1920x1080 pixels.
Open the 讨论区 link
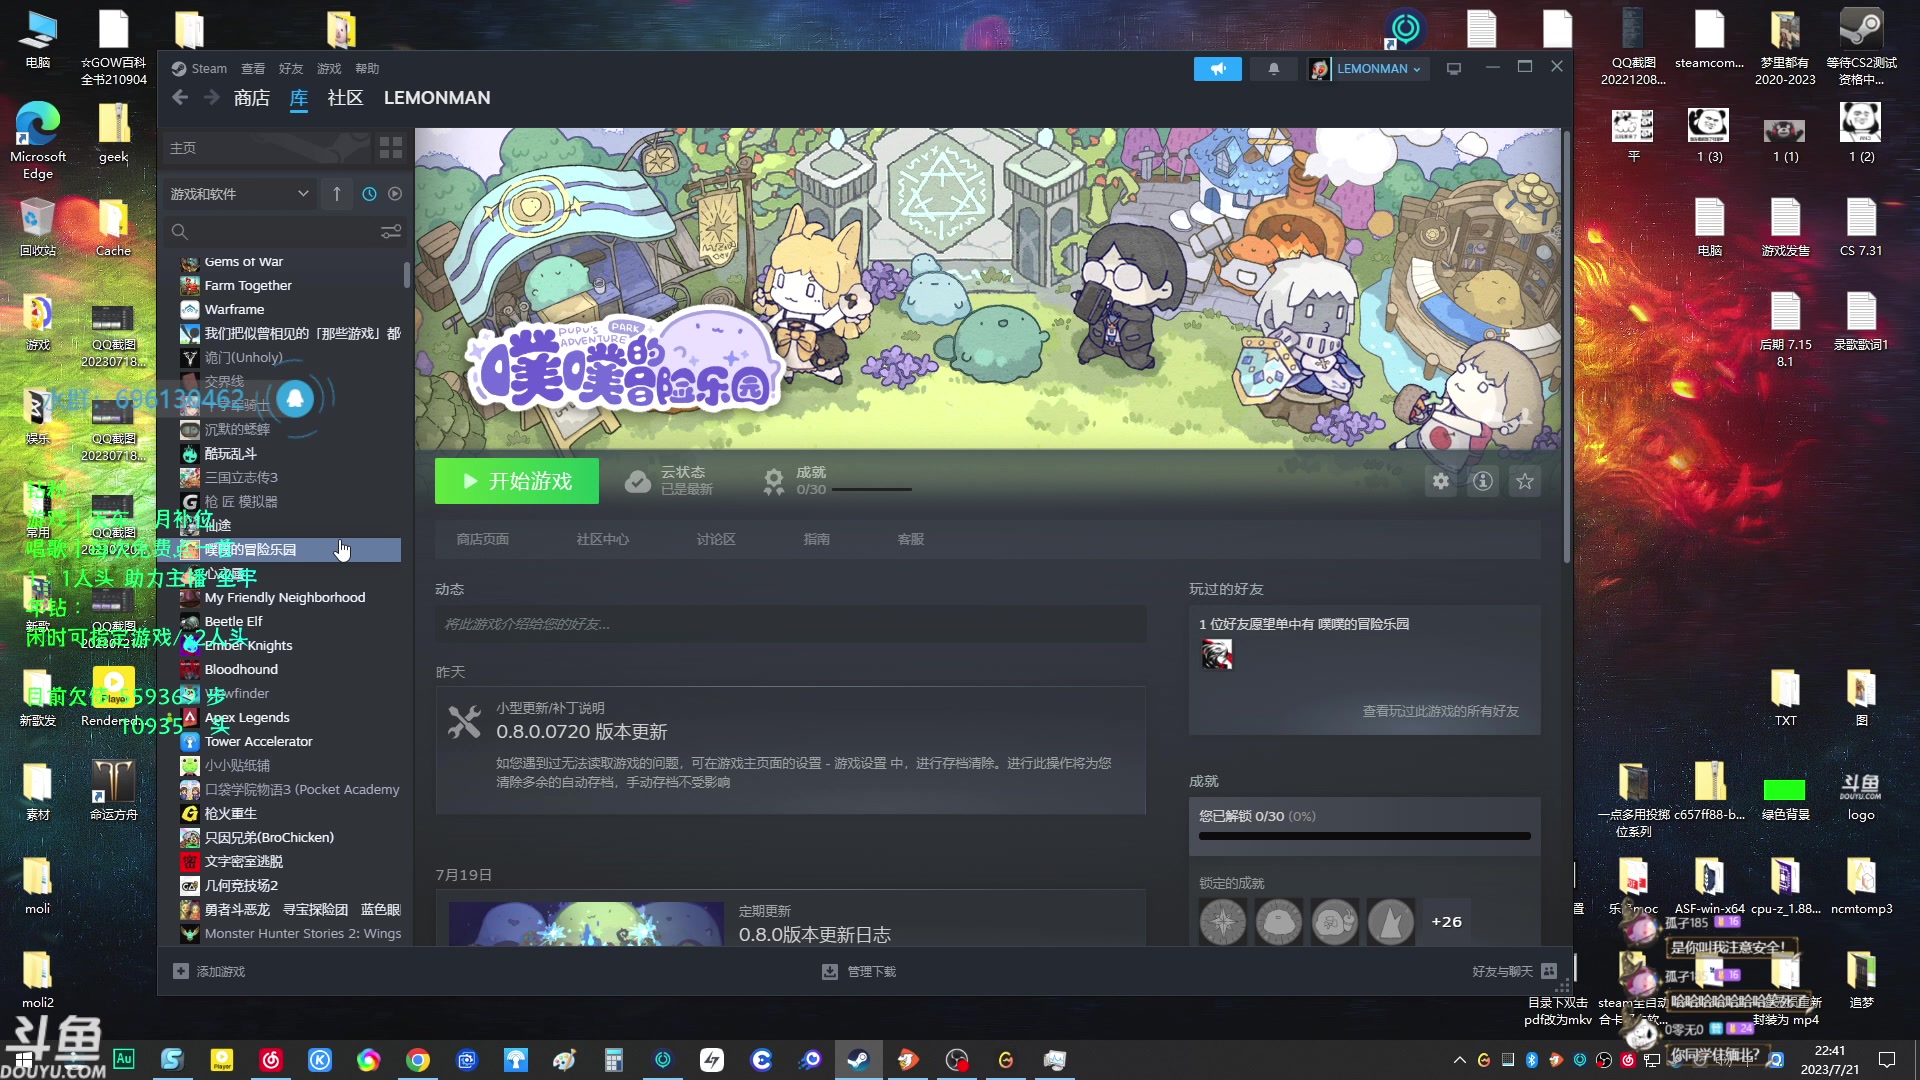point(716,539)
